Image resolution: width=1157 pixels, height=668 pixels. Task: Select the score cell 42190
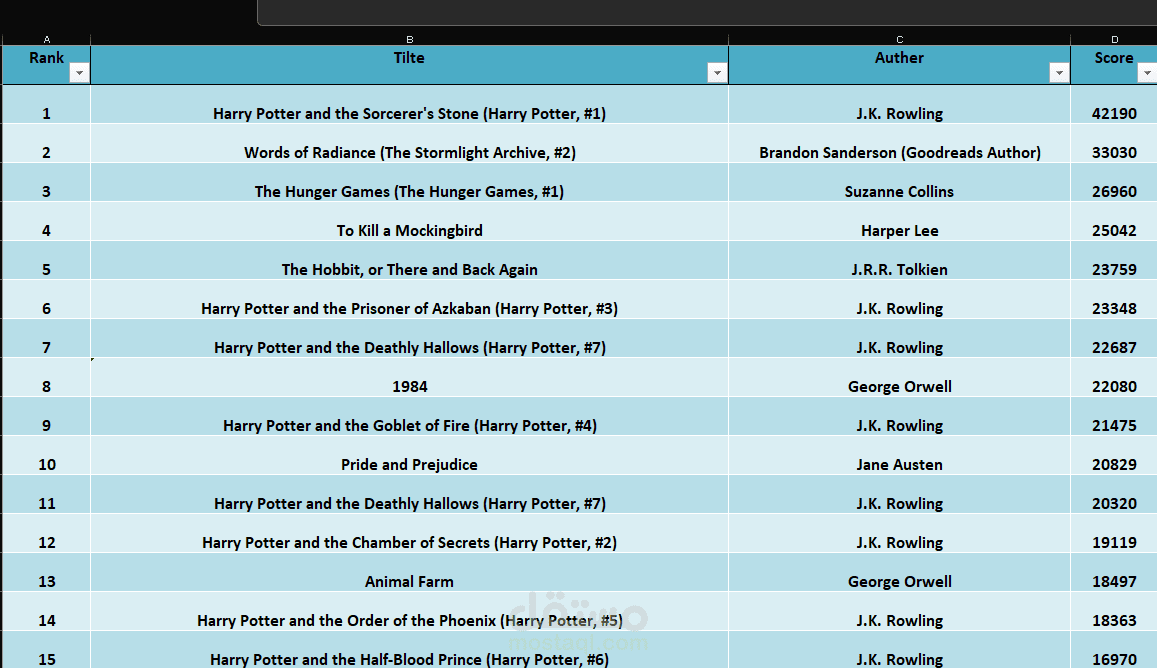[1114, 105]
